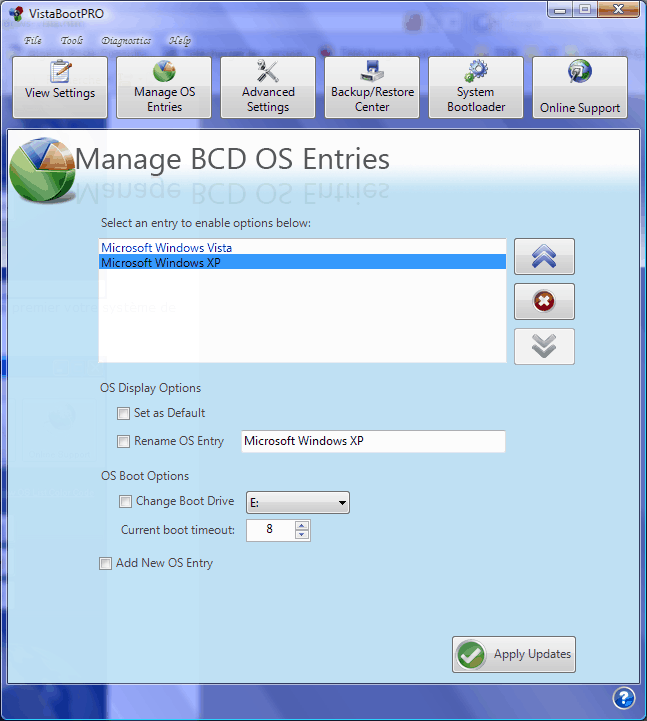Maximize the VistaBootPRO window
The width and height of the screenshot is (647, 721).
pyautogui.click(x=585, y=9)
